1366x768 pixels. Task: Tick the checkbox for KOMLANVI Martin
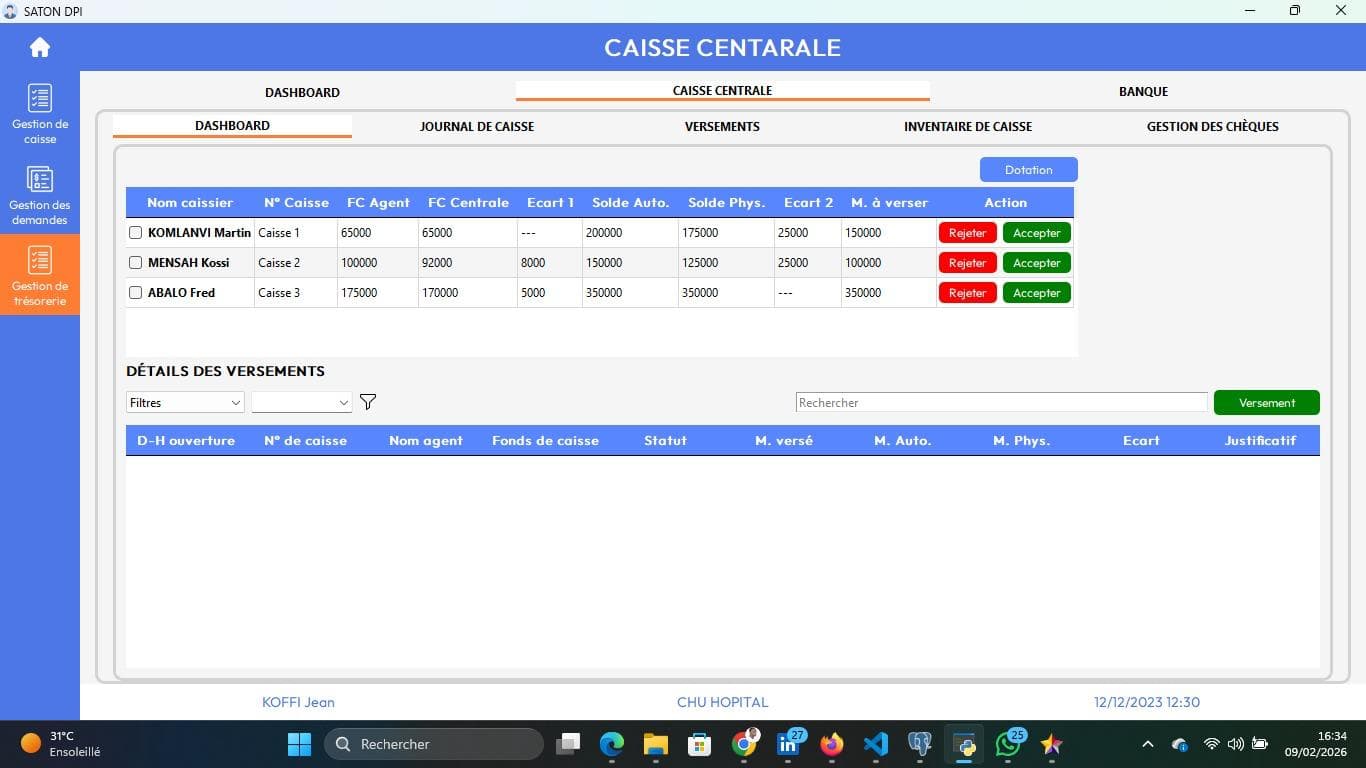coord(135,233)
